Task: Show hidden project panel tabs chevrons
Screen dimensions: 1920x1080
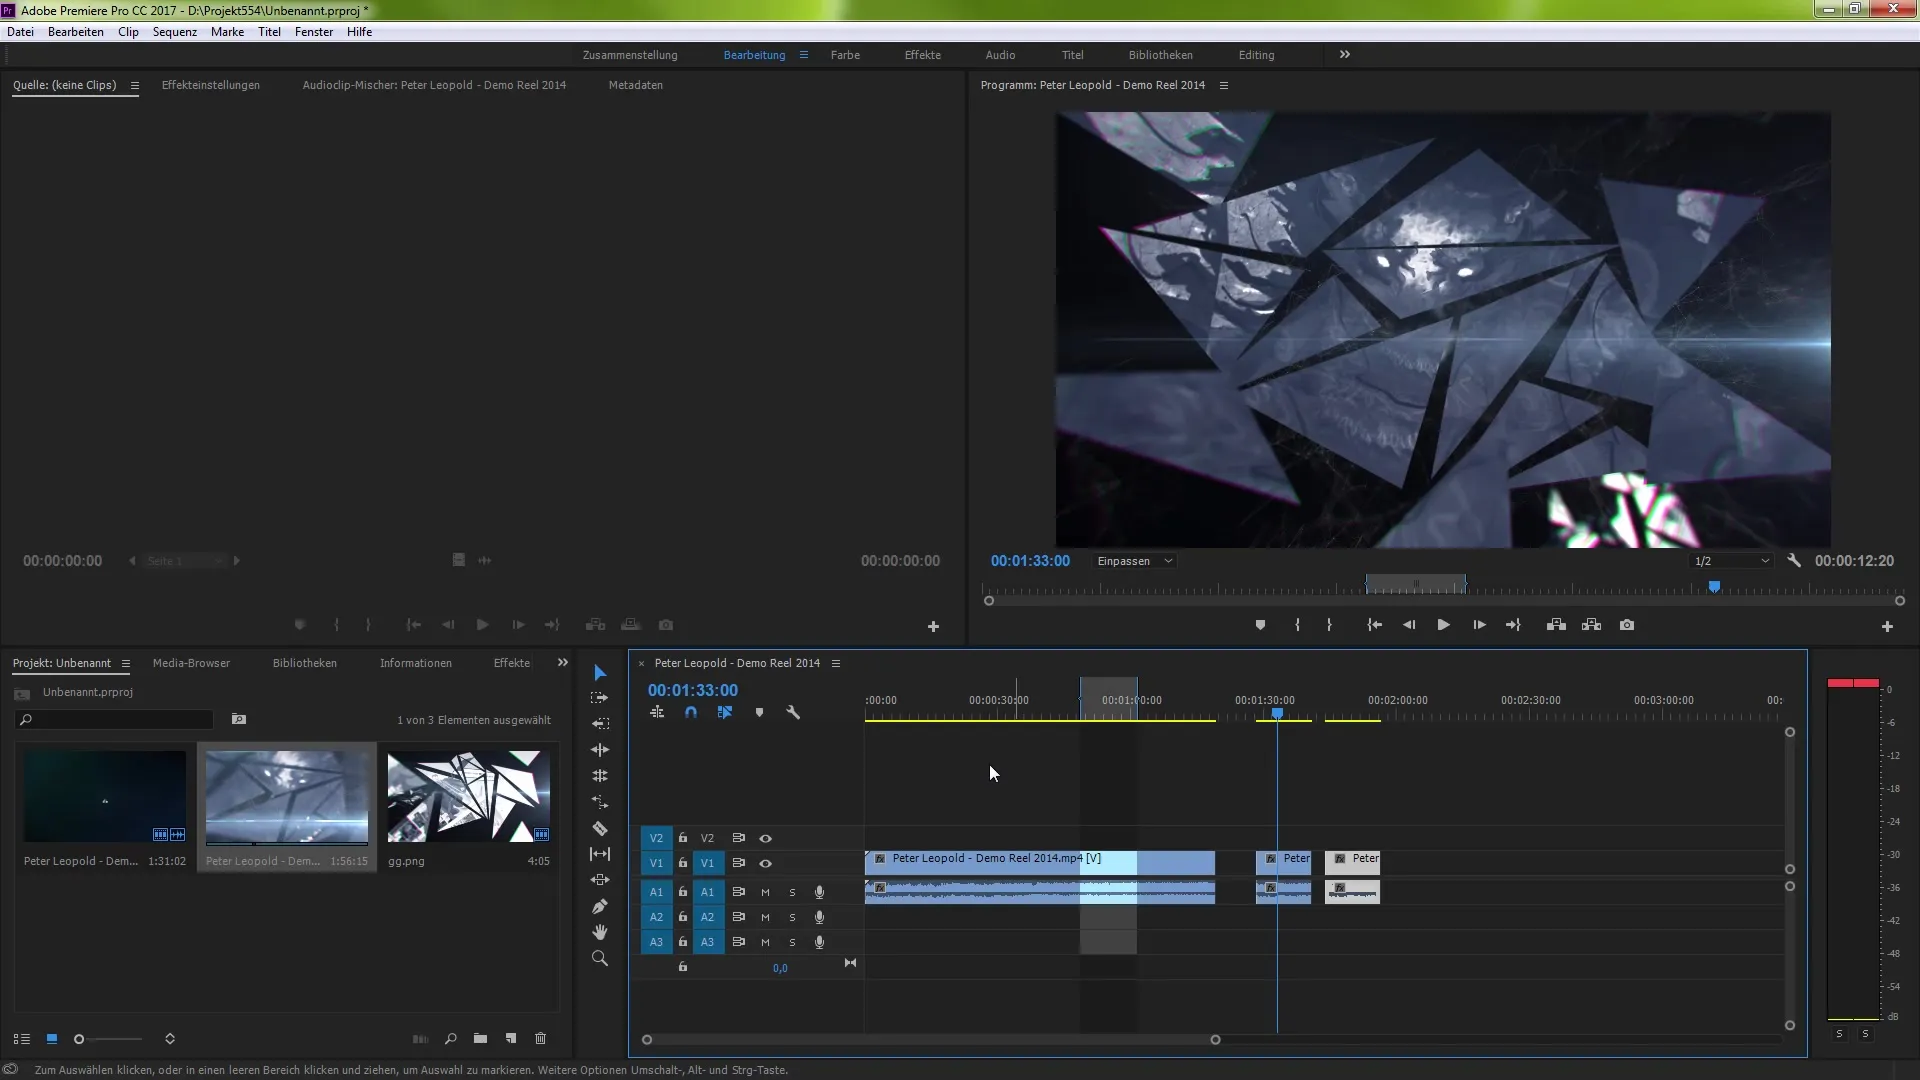Action: [x=562, y=663]
